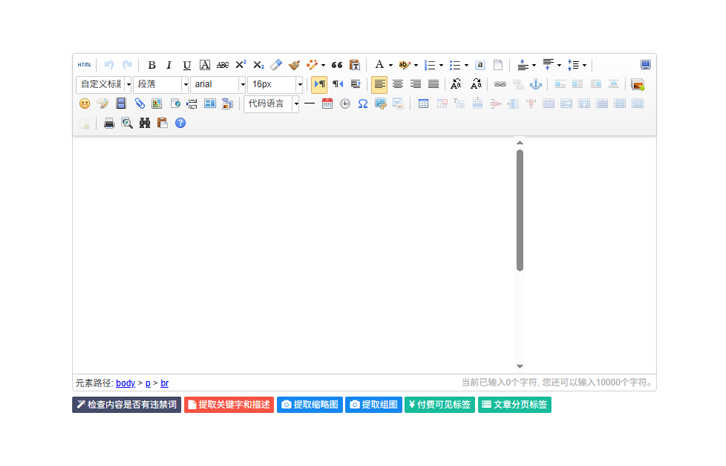Viewport: 726px width, 466px height.
Task: Expand the line height options
Action: pyautogui.click(x=584, y=65)
